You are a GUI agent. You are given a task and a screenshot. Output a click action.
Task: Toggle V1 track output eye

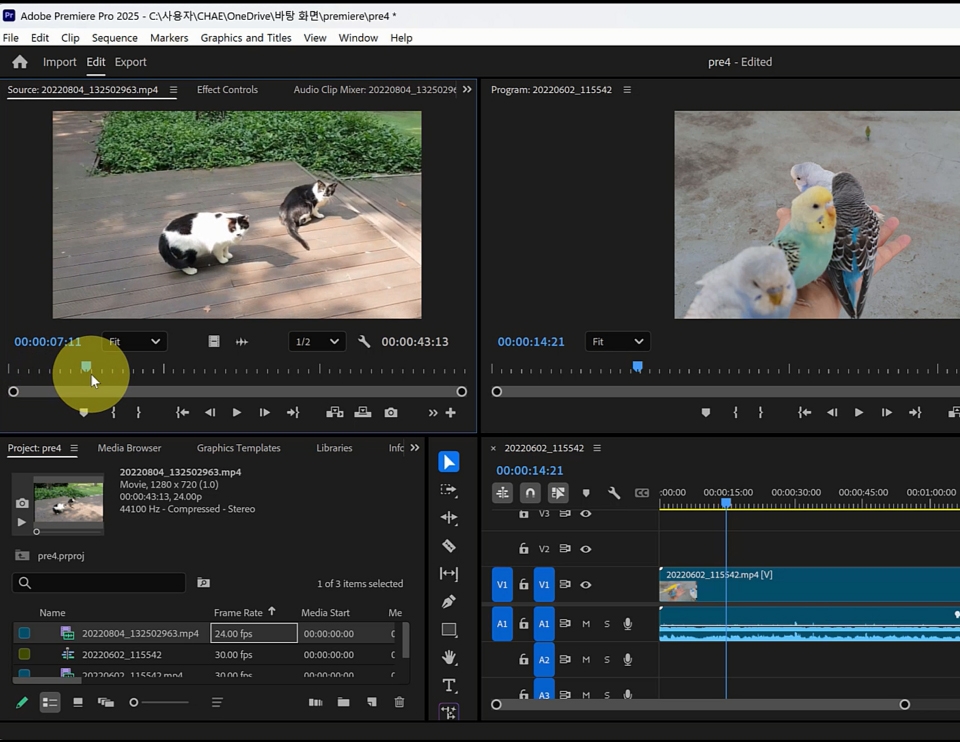pyautogui.click(x=585, y=585)
